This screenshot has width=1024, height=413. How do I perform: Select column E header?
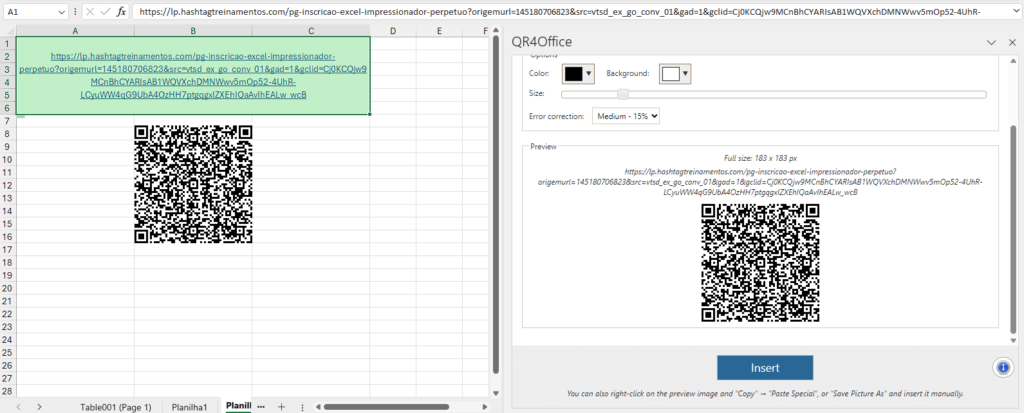pyautogui.click(x=439, y=31)
